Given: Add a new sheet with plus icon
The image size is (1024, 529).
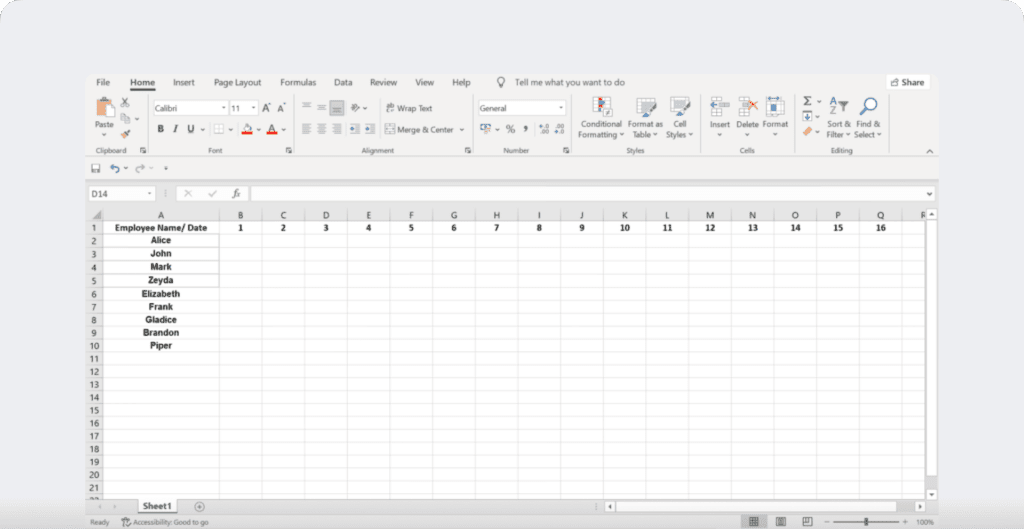Looking at the screenshot, I should coord(199,507).
